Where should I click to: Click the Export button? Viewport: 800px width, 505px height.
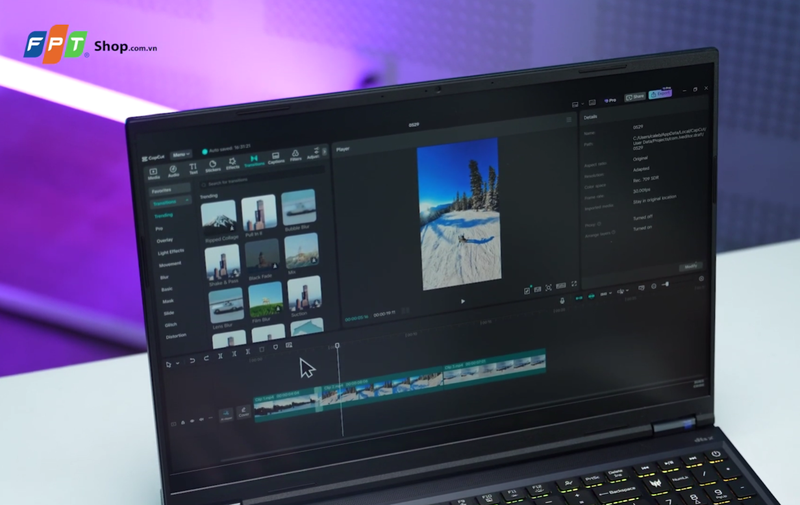point(660,94)
